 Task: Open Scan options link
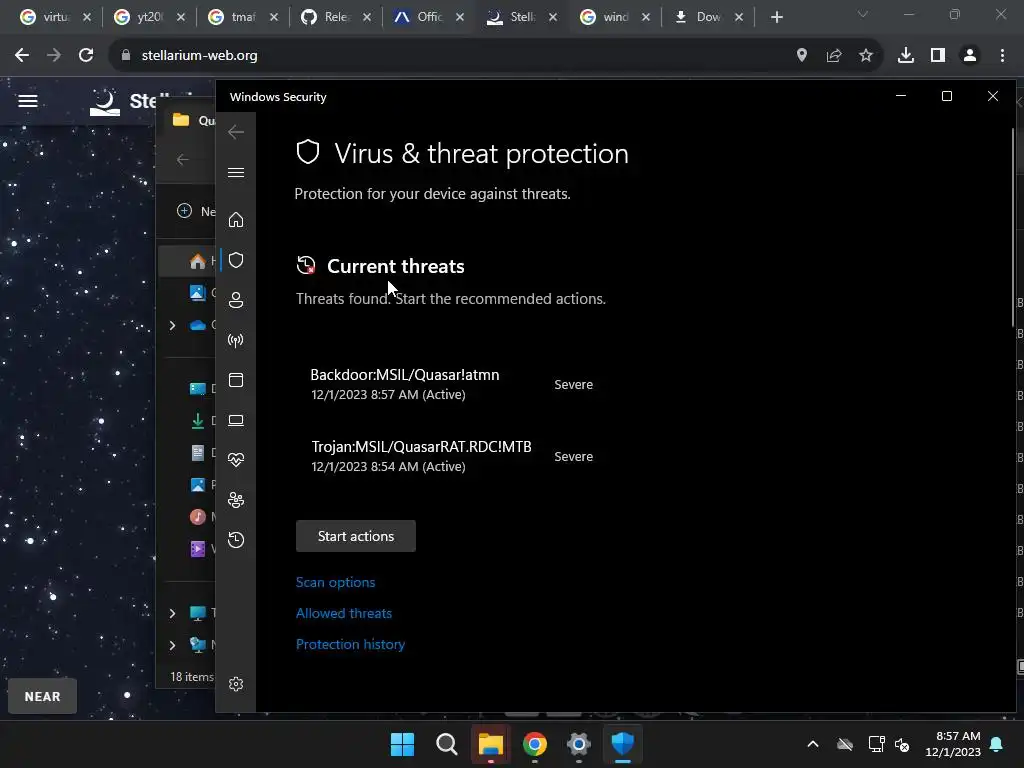336,583
